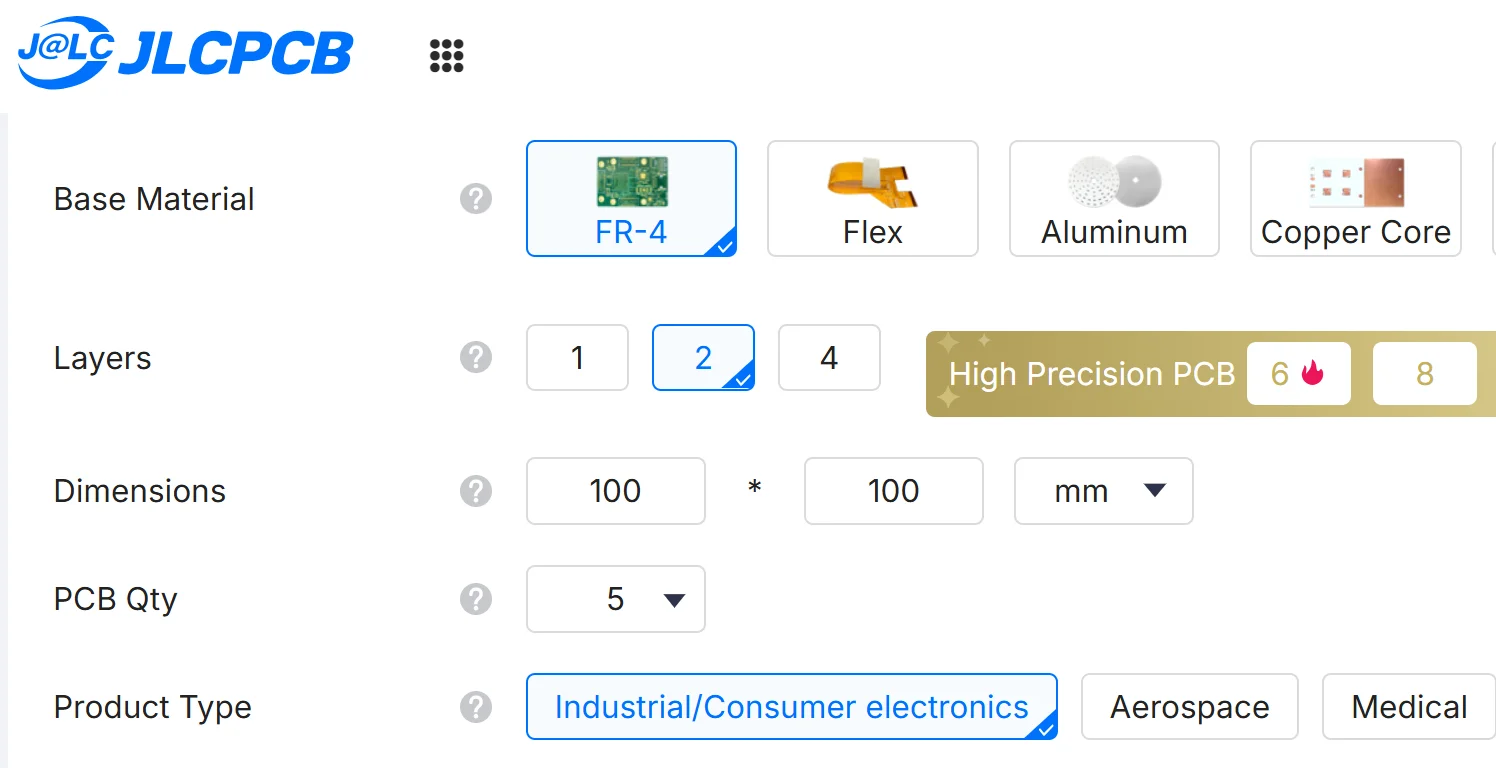Select Flex base material option
Screen dimensions: 1496x768
872,199
